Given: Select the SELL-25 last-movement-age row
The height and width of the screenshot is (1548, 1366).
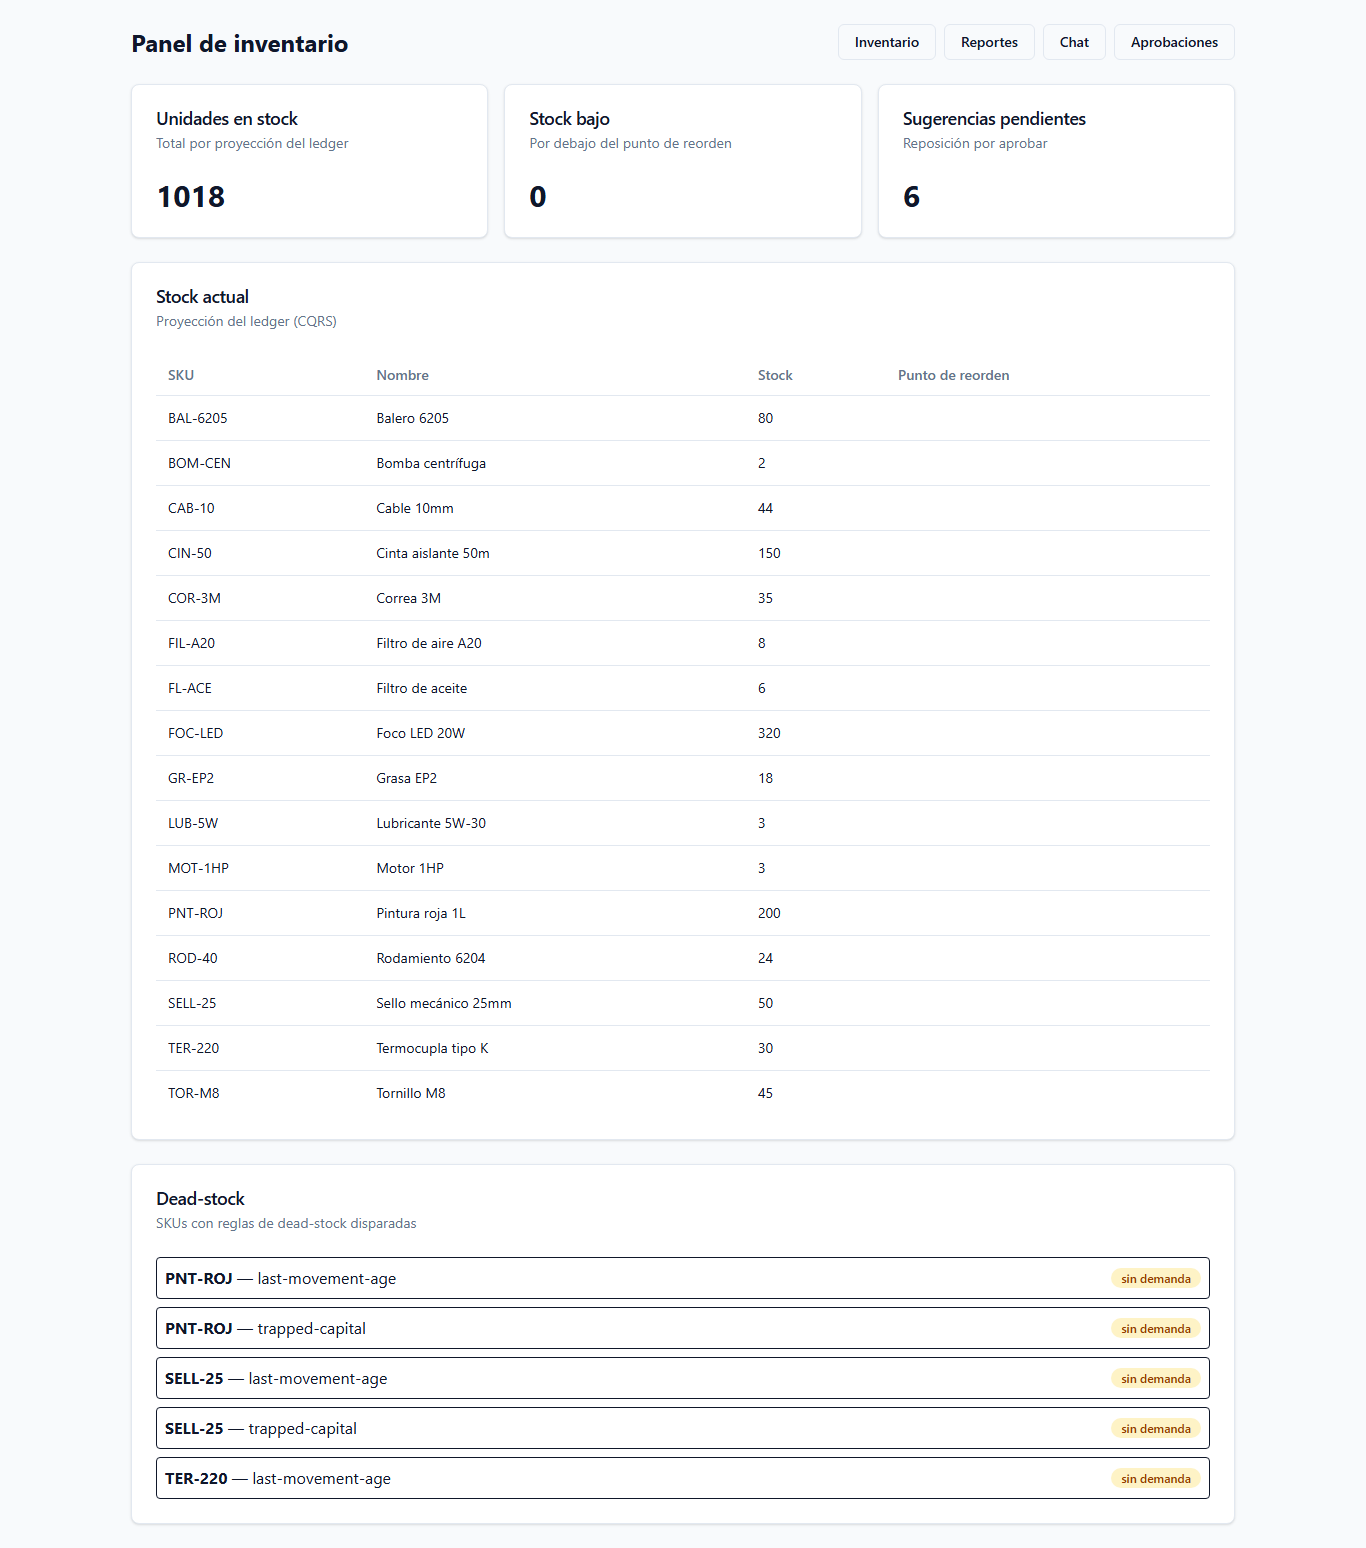Looking at the screenshot, I should (x=683, y=1378).
